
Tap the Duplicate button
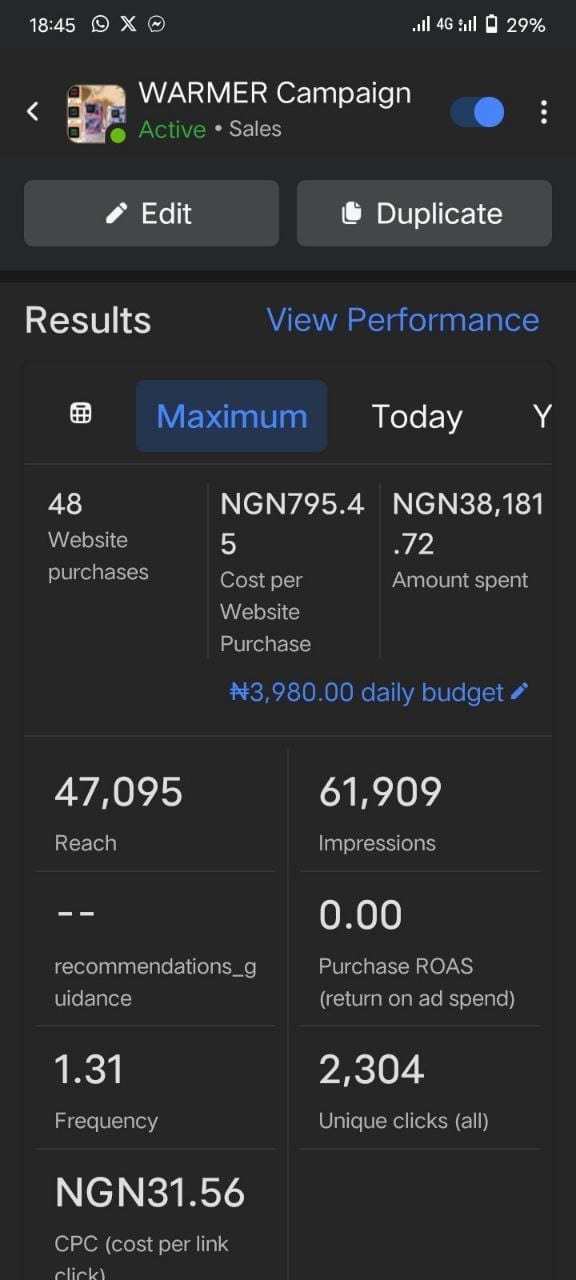click(x=424, y=213)
